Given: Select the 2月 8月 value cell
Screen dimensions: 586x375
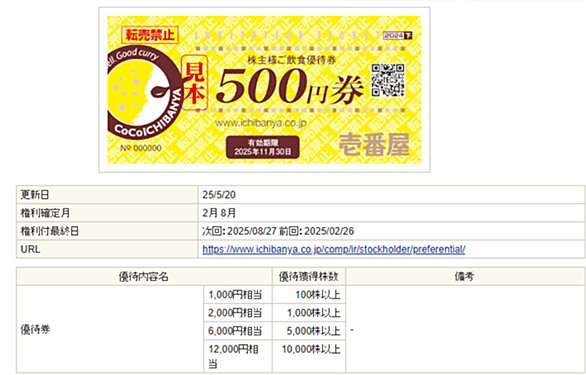Looking at the screenshot, I should pos(391,213).
